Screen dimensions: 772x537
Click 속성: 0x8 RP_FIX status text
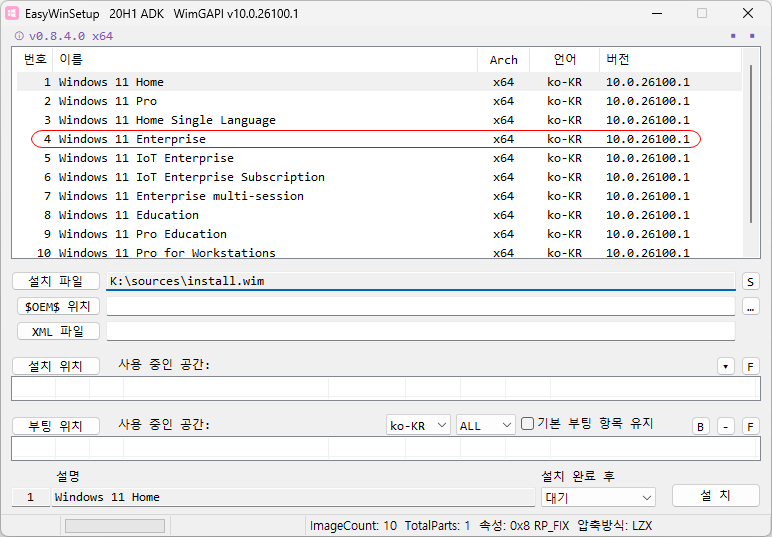coord(524,526)
